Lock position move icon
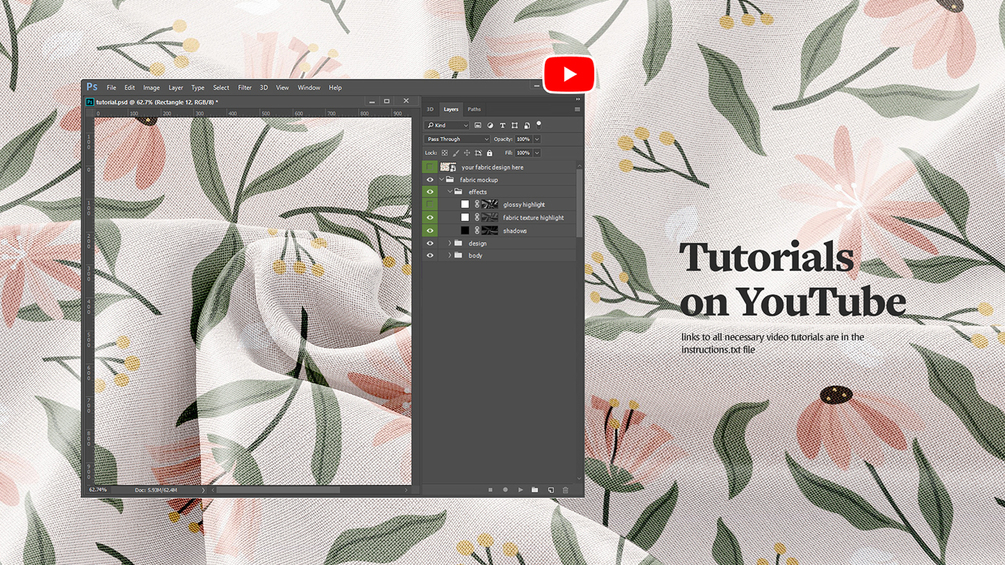The height and width of the screenshot is (565, 1005). [467, 153]
